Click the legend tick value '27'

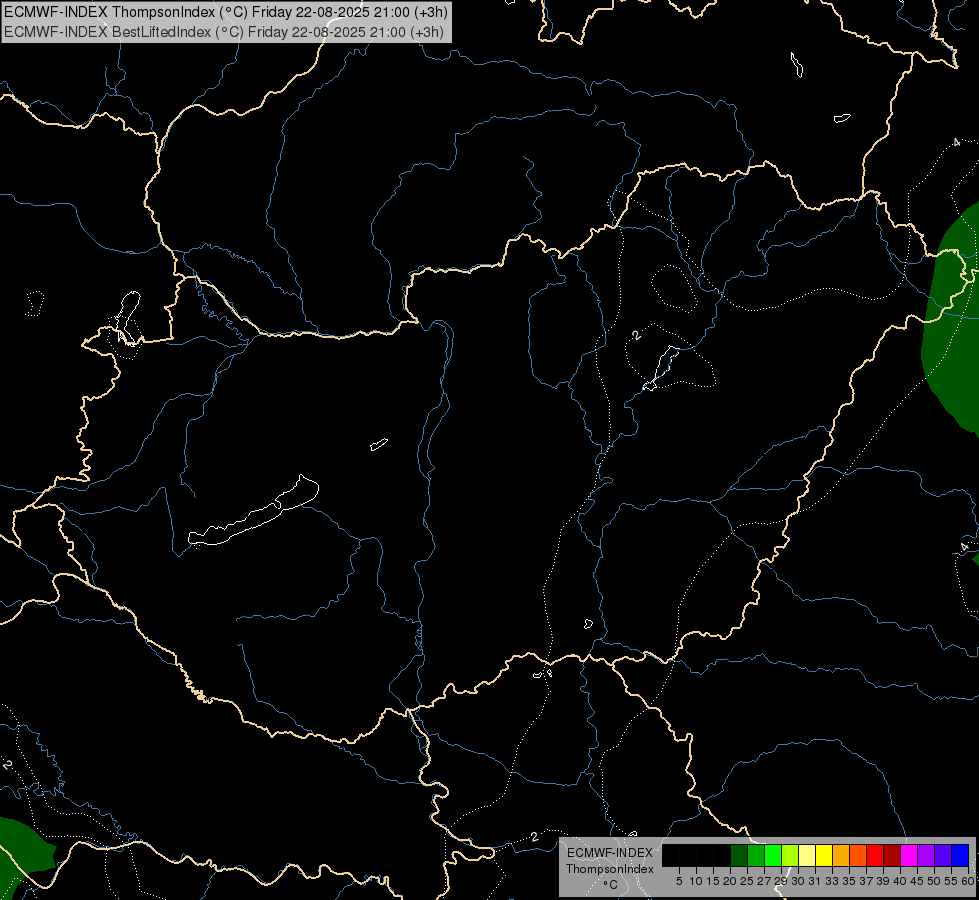[x=764, y=881]
